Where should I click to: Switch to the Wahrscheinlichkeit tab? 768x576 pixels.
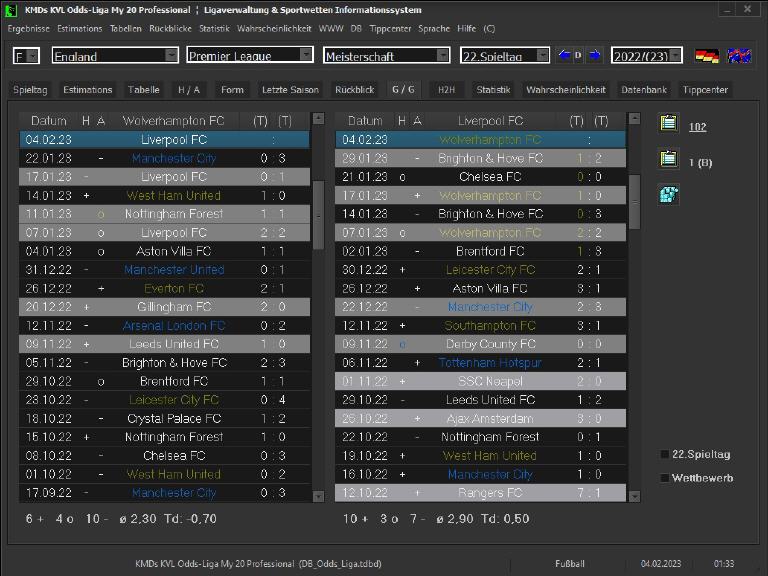click(x=566, y=90)
